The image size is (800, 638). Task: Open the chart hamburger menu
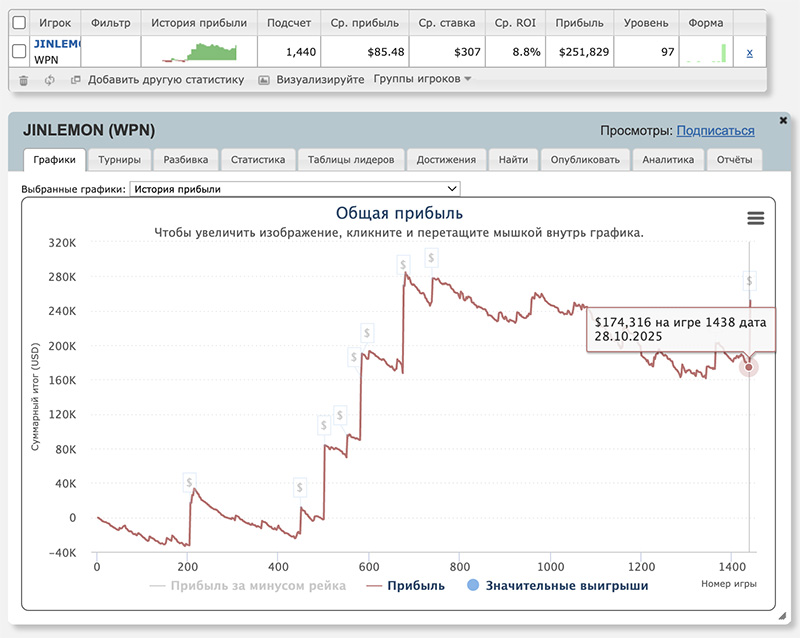point(755,218)
